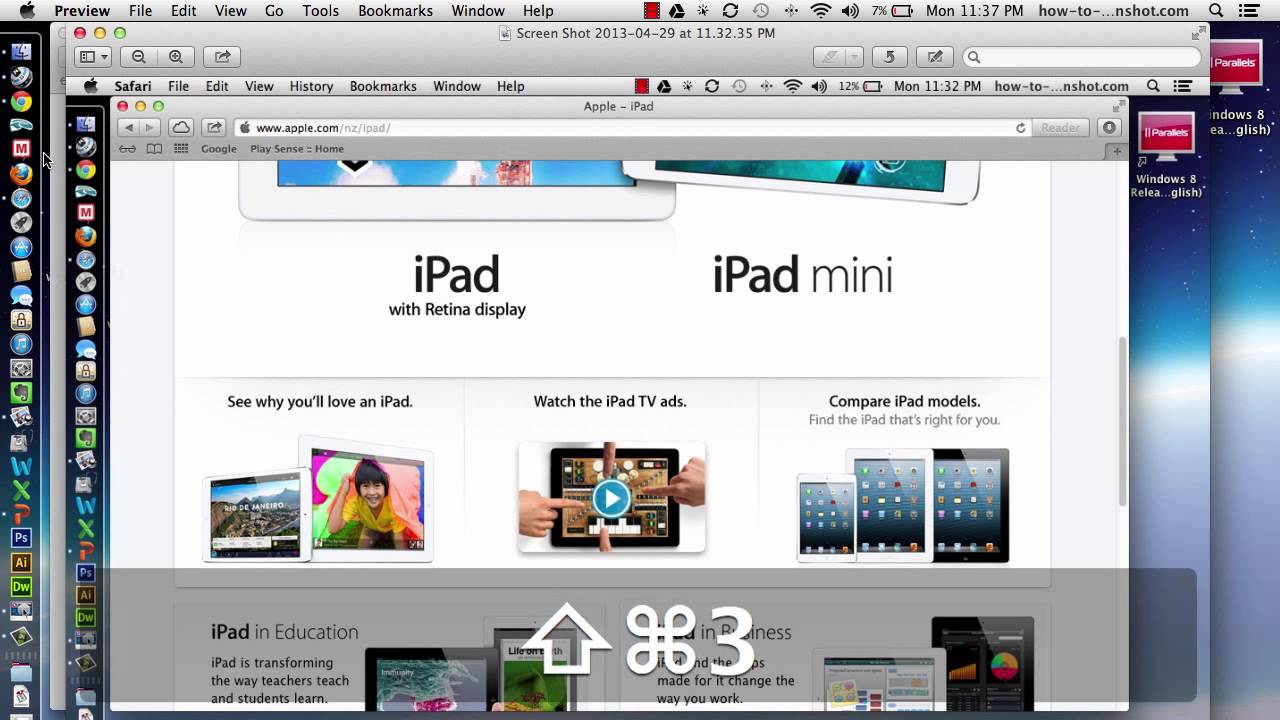Launch Microsoft Word from the outer Dock
1280x720 pixels.
tap(21, 466)
